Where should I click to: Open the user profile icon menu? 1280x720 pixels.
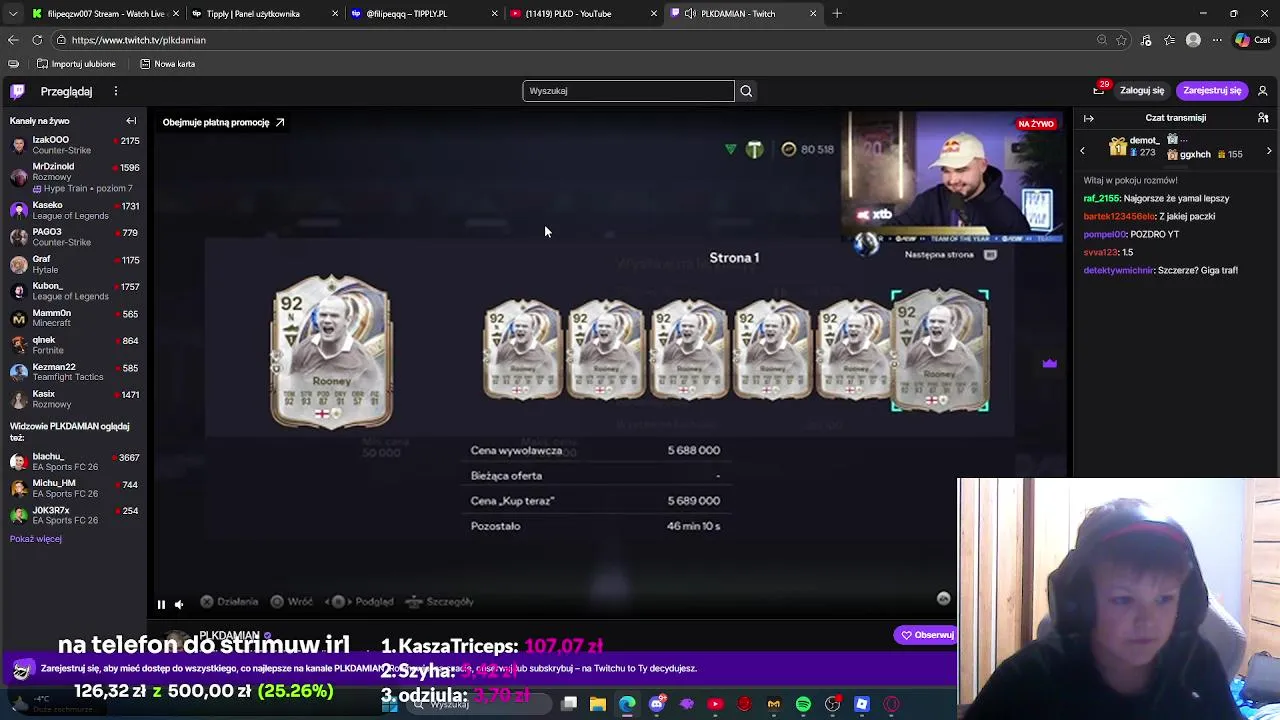click(x=1263, y=90)
